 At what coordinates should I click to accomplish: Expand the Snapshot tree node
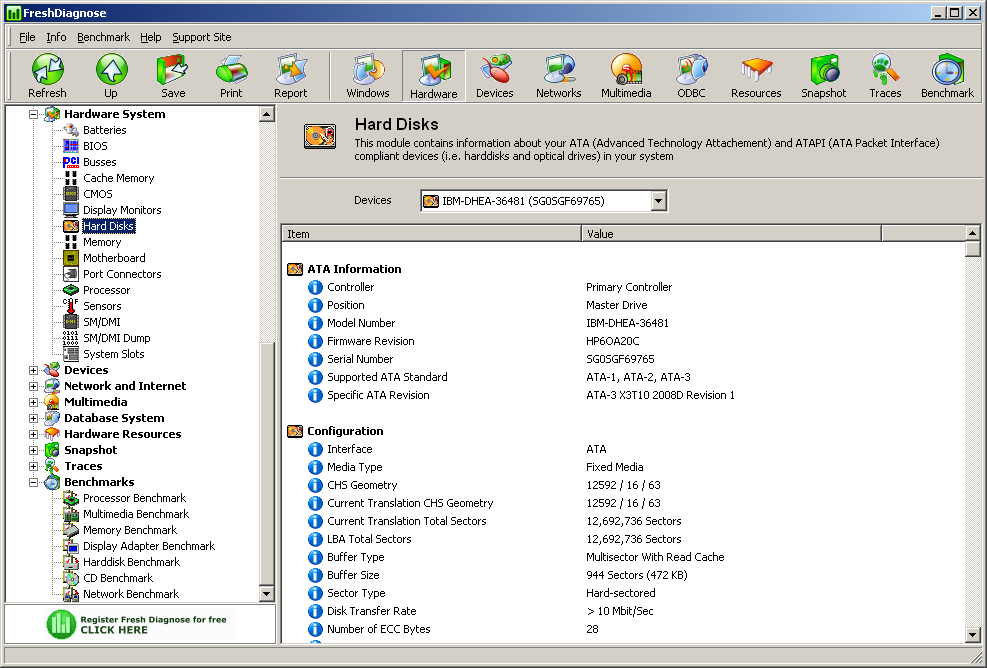pyautogui.click(x=33, y=450)
